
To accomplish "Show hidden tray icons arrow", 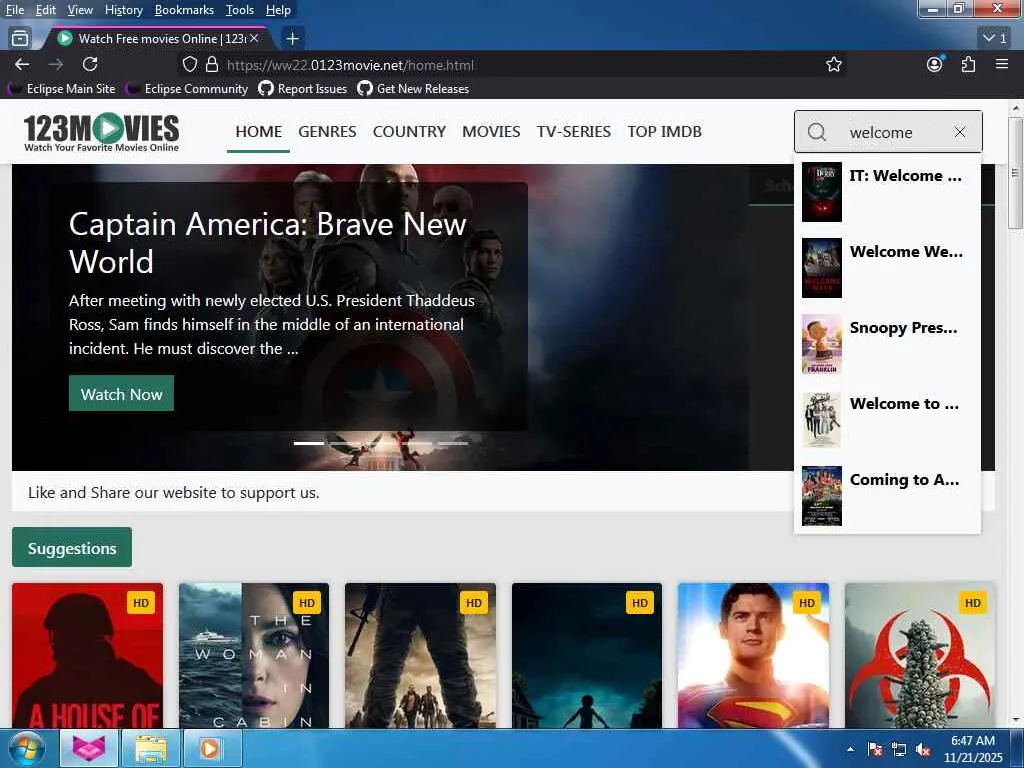I will [x=850, y=749].
